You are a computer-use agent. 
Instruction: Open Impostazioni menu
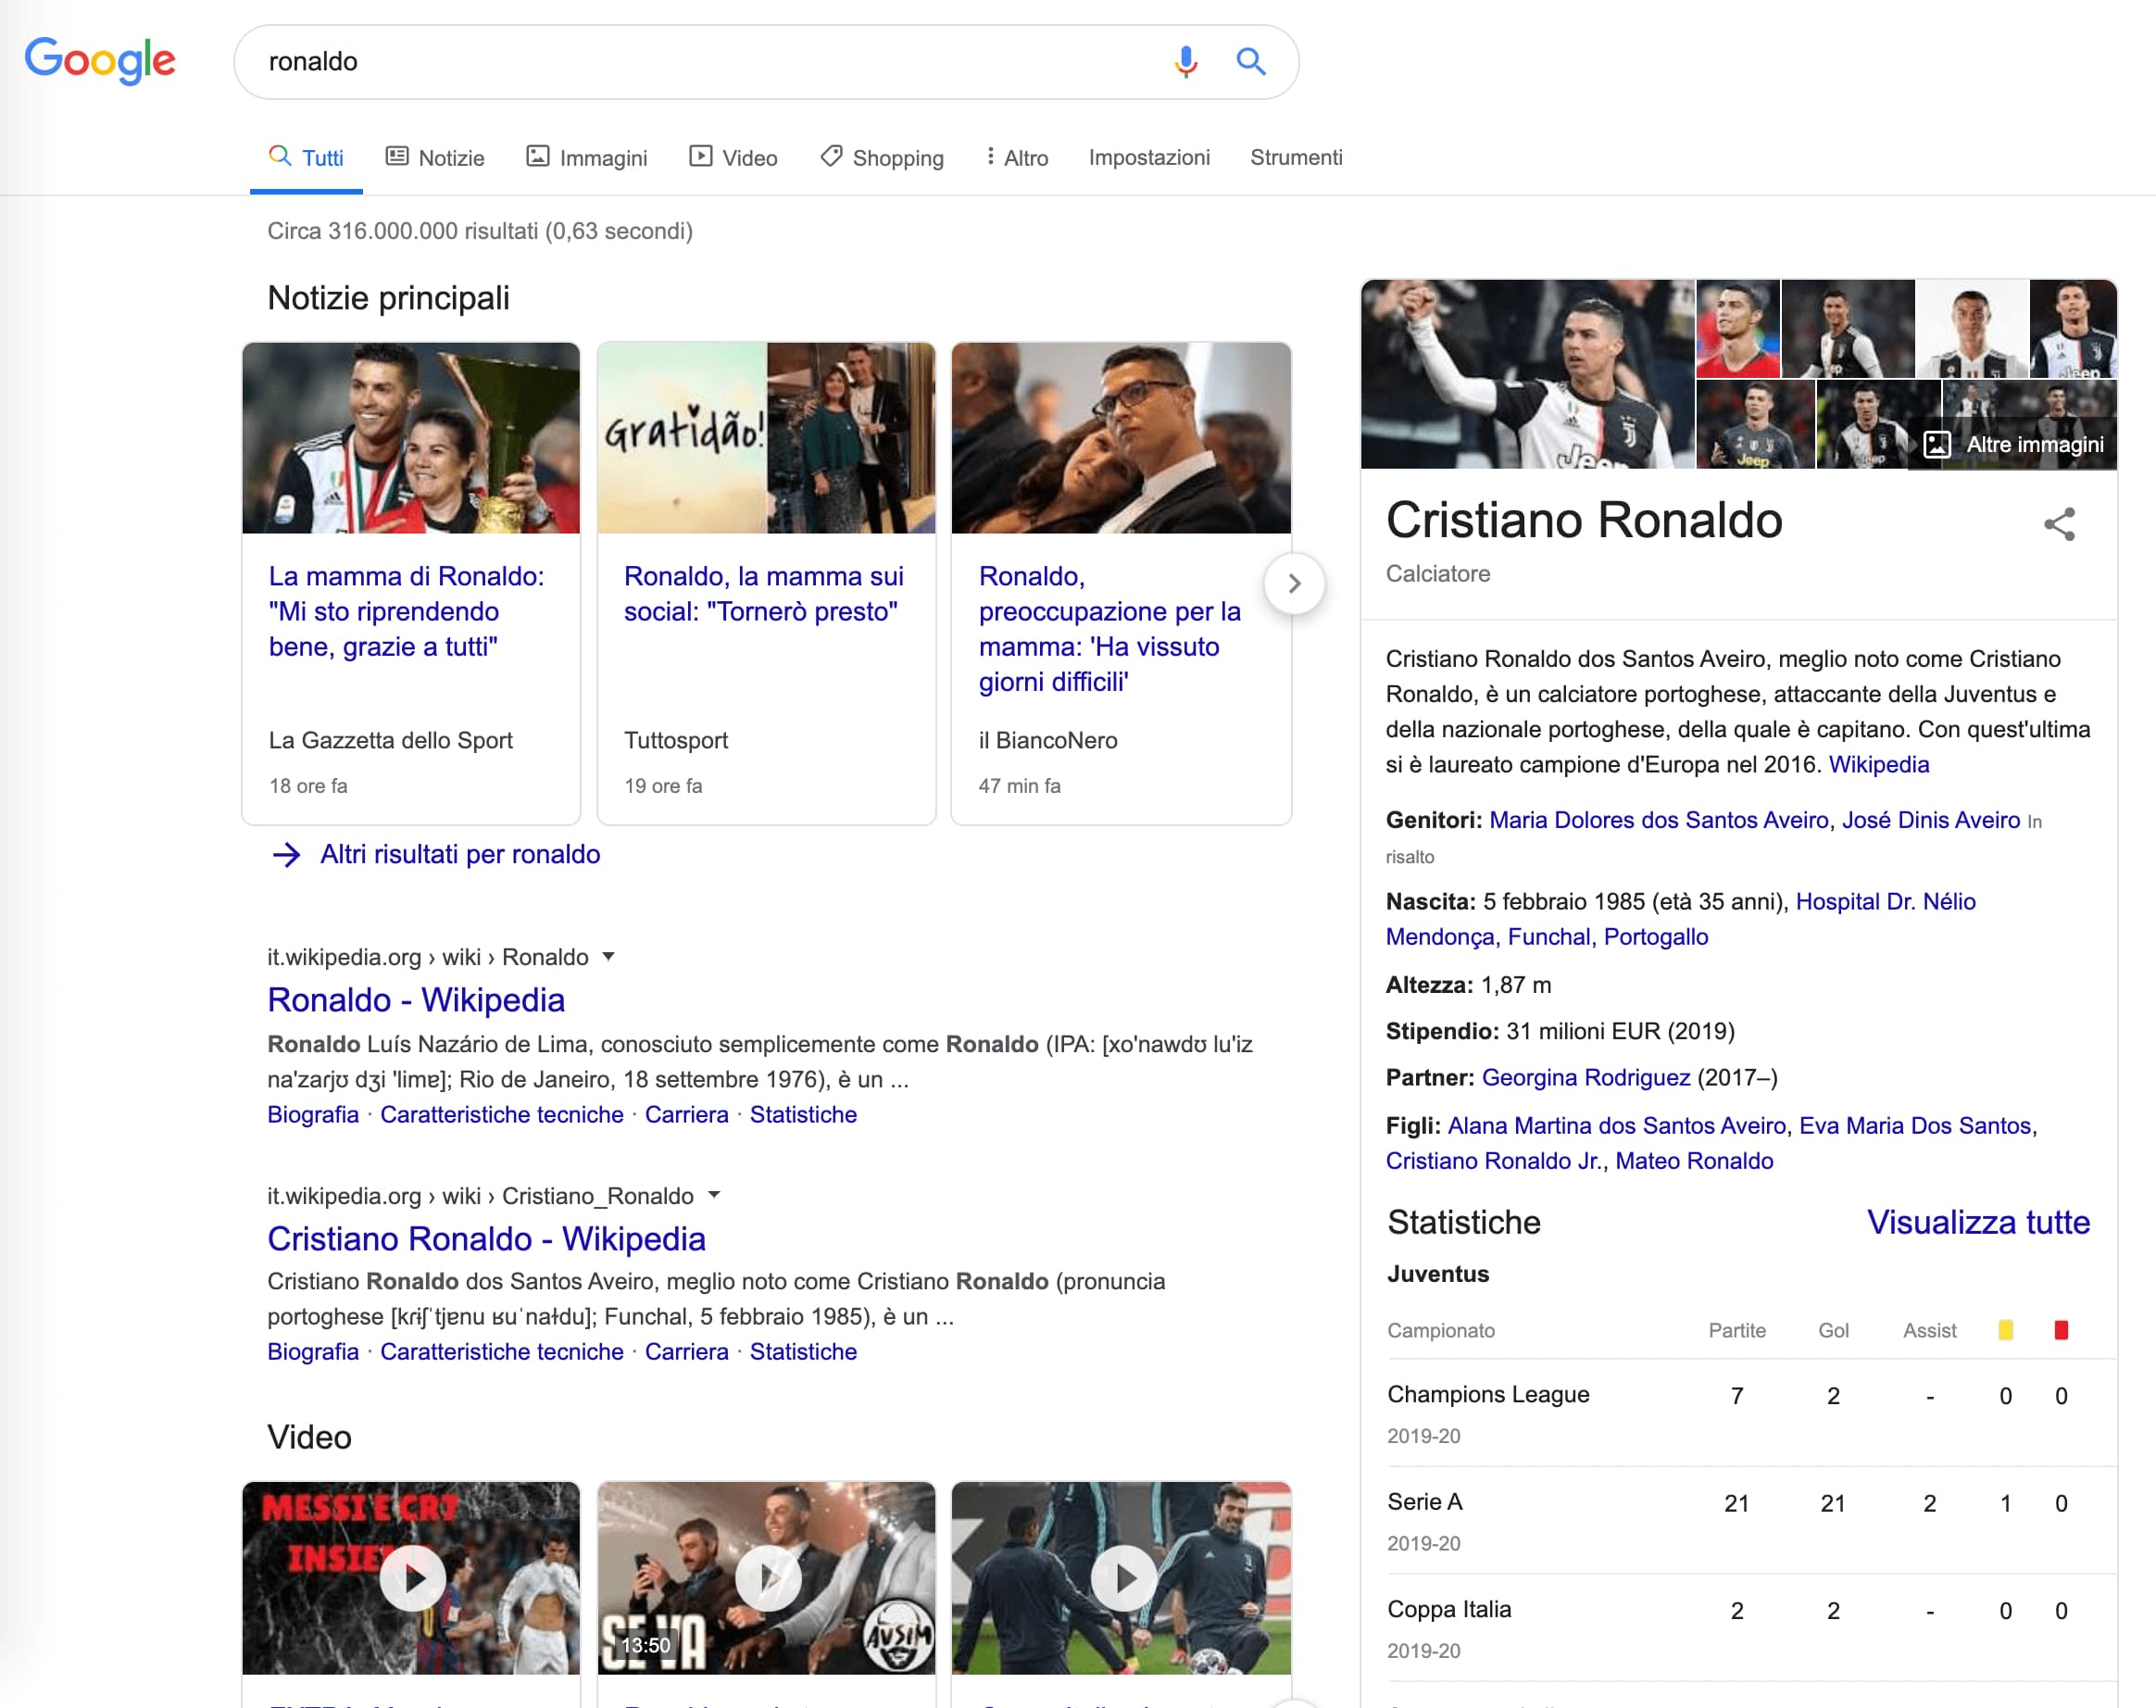pos(1149,157)
